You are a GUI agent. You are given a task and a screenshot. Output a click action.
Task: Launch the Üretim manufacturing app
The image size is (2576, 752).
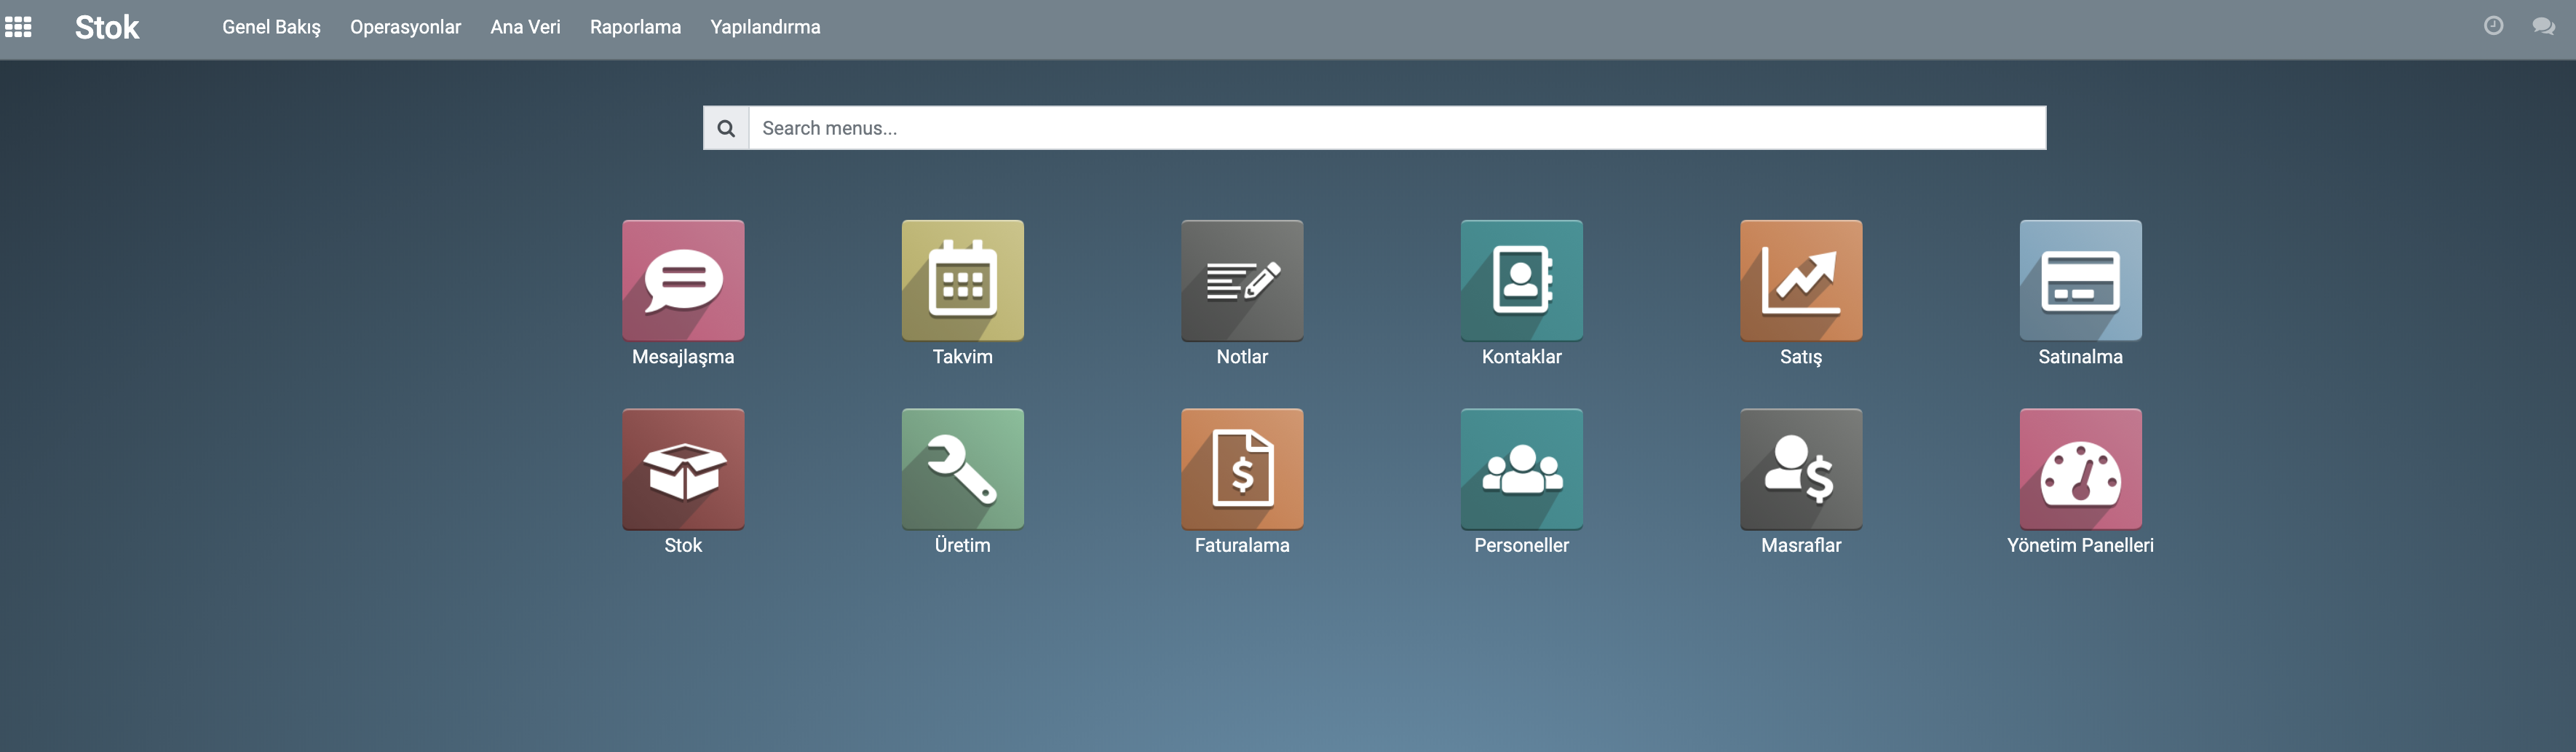tap(962, 469)
